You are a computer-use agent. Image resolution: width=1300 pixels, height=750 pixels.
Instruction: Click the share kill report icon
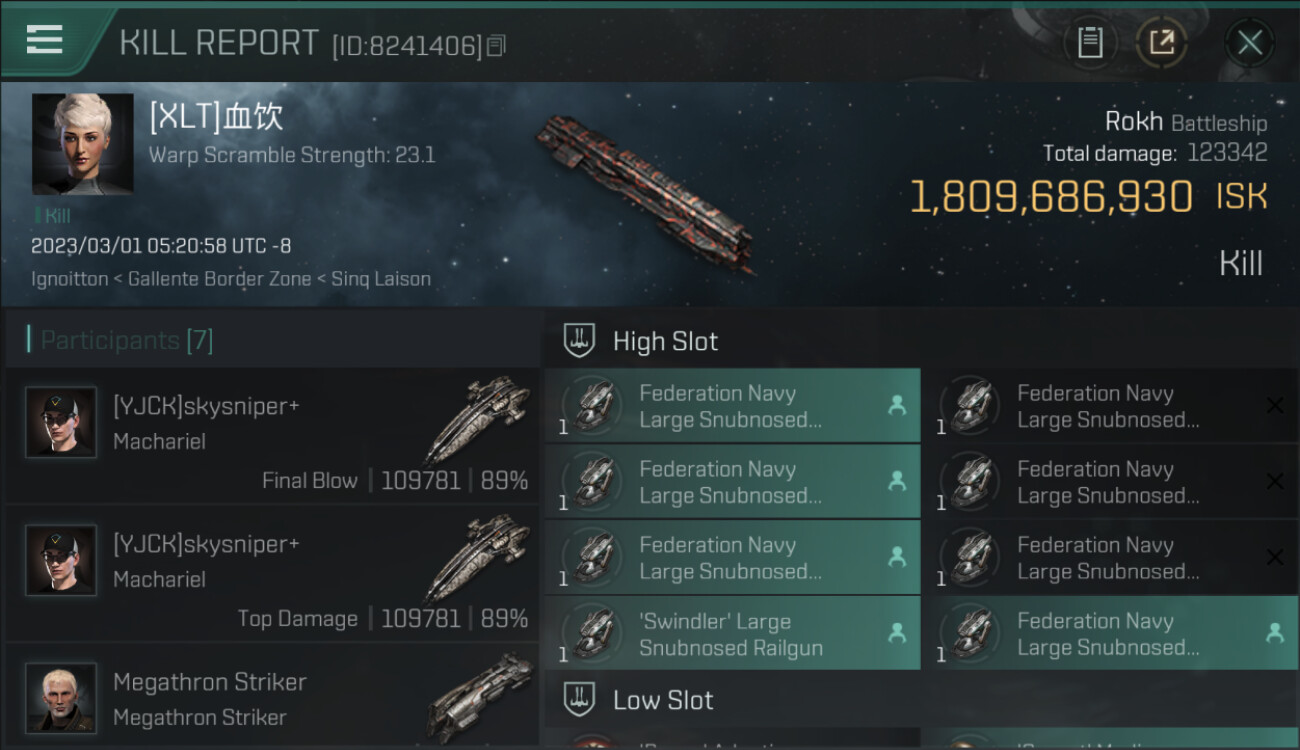(x=1161, y=43)
